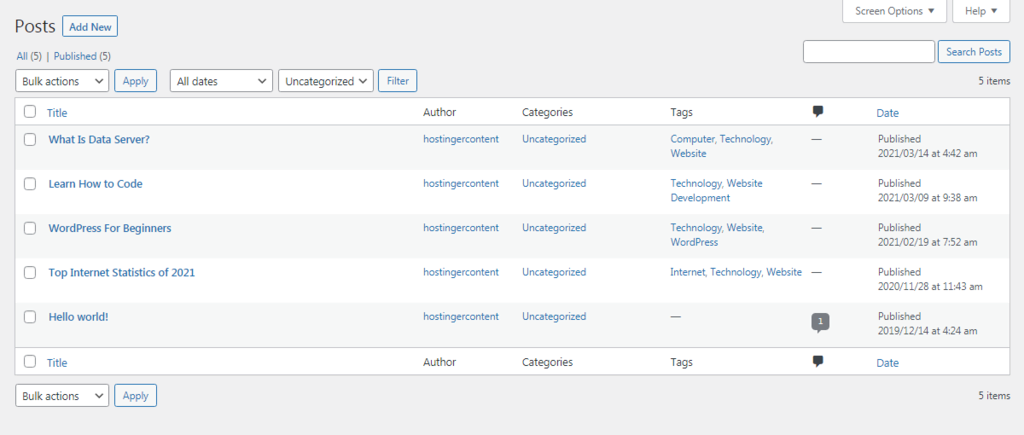Open the bottom Bulk actions dropdown

[62, 396]
